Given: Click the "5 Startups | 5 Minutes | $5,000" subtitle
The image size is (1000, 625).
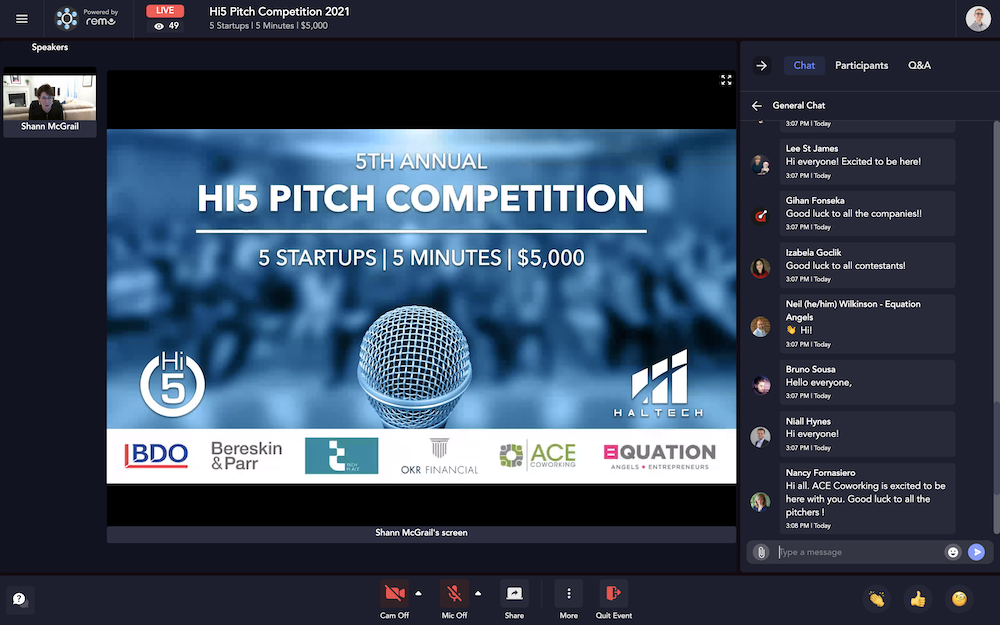Looking at the screenshot, I should tap(268, 26).
